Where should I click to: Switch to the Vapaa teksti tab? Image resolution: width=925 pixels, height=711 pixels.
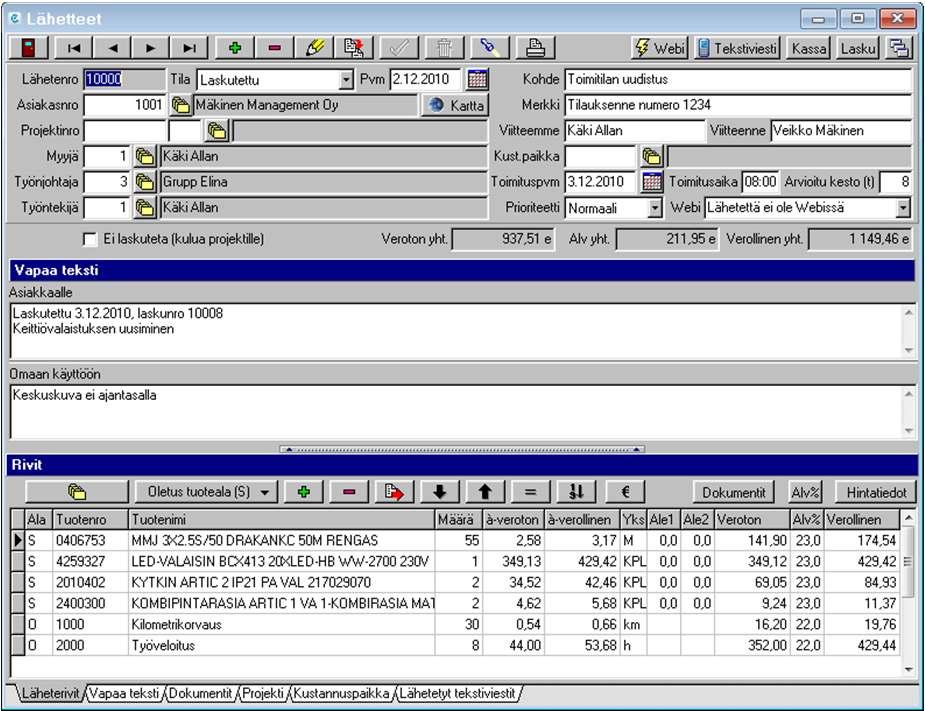[x=124, y=693]
